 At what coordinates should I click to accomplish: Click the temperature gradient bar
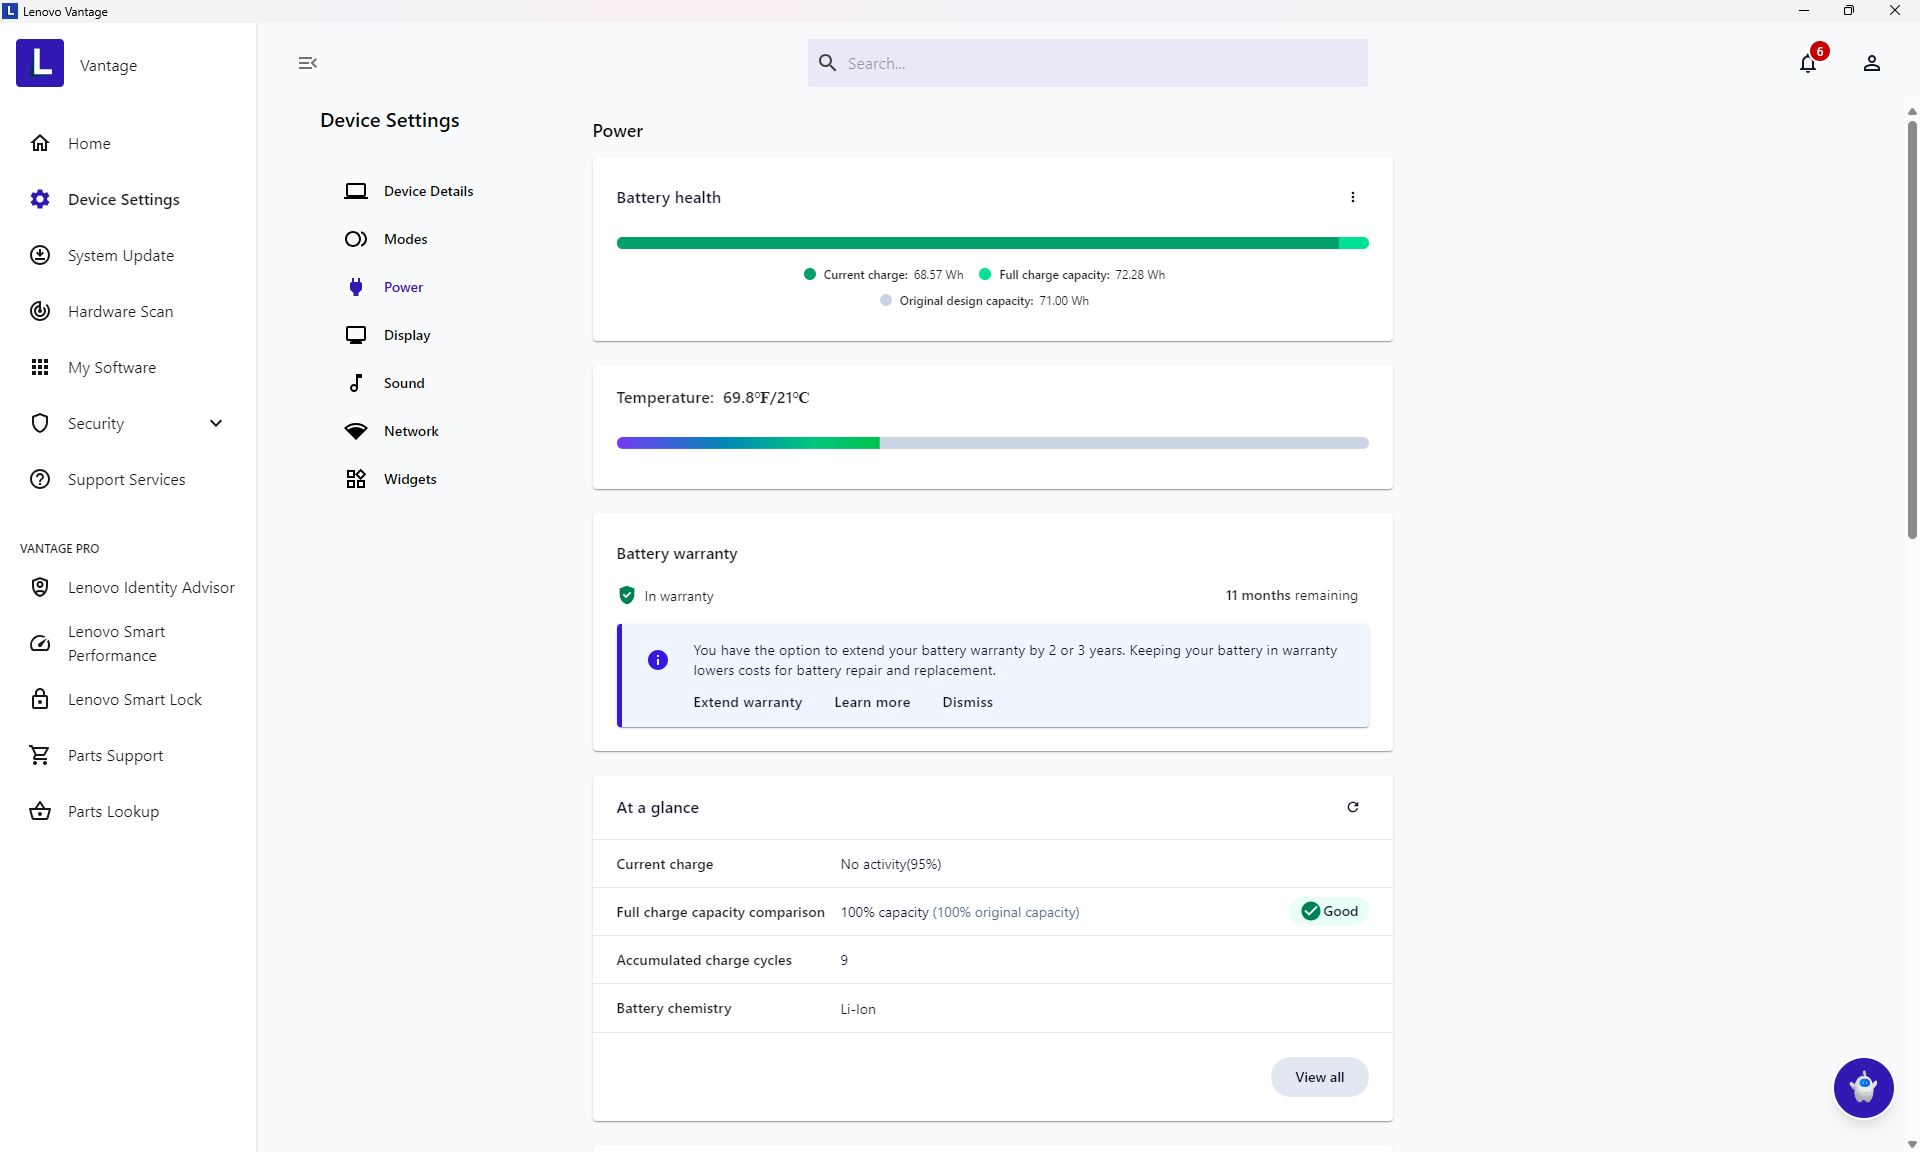pyautogui.click(x=993, y=443)
